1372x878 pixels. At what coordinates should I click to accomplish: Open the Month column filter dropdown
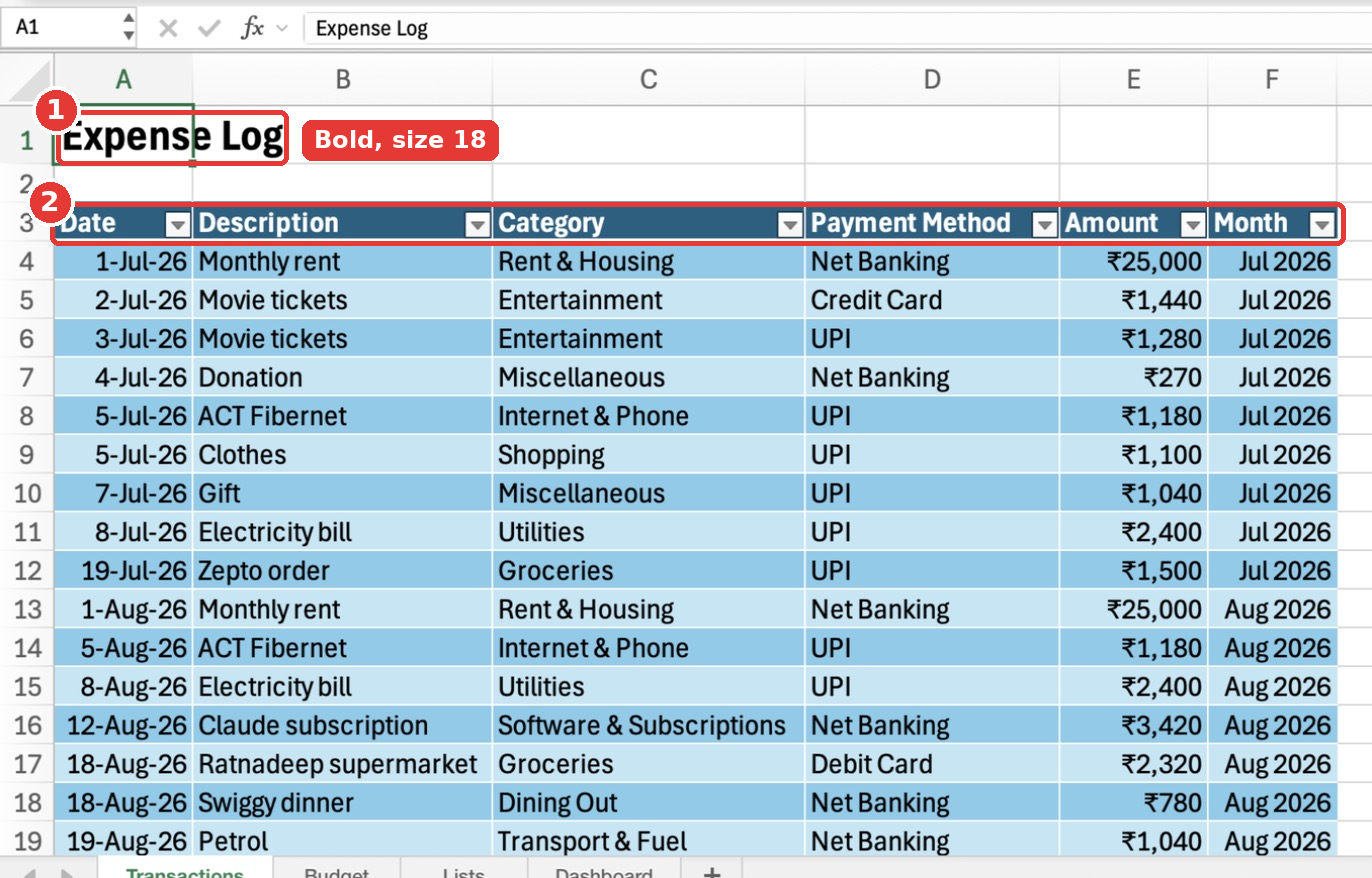click(x=1322, y=224)
